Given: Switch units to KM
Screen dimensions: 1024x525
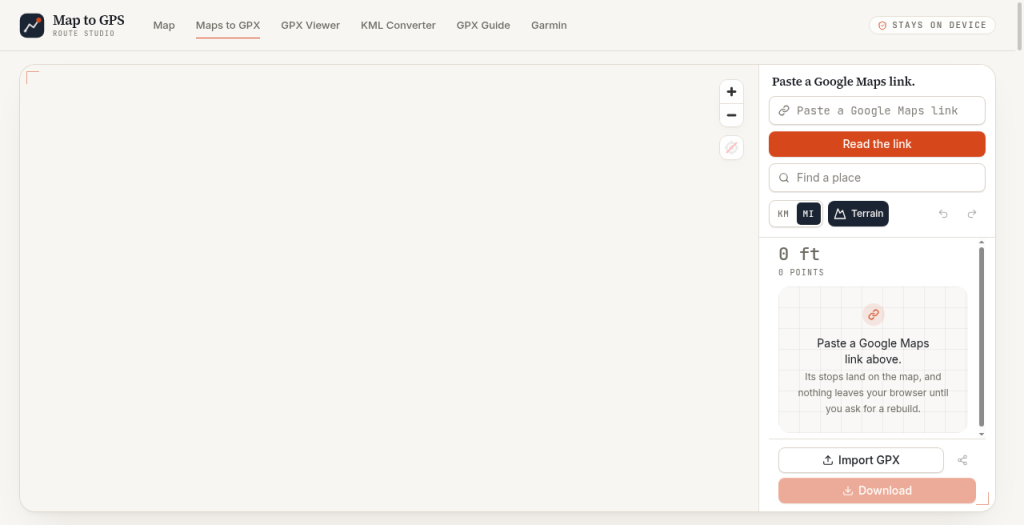Looking at the screenshot, I should 783,214.
